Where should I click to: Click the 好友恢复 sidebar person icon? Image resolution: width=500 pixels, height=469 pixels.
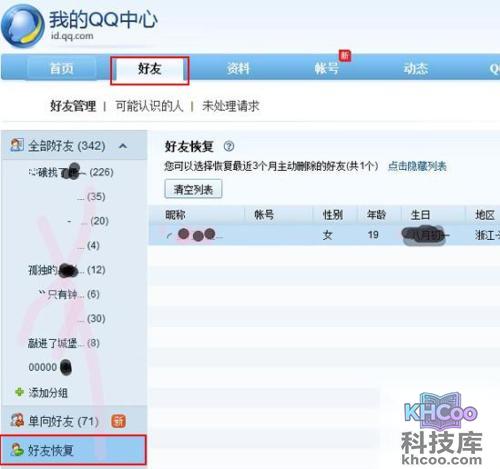[16, 449]
